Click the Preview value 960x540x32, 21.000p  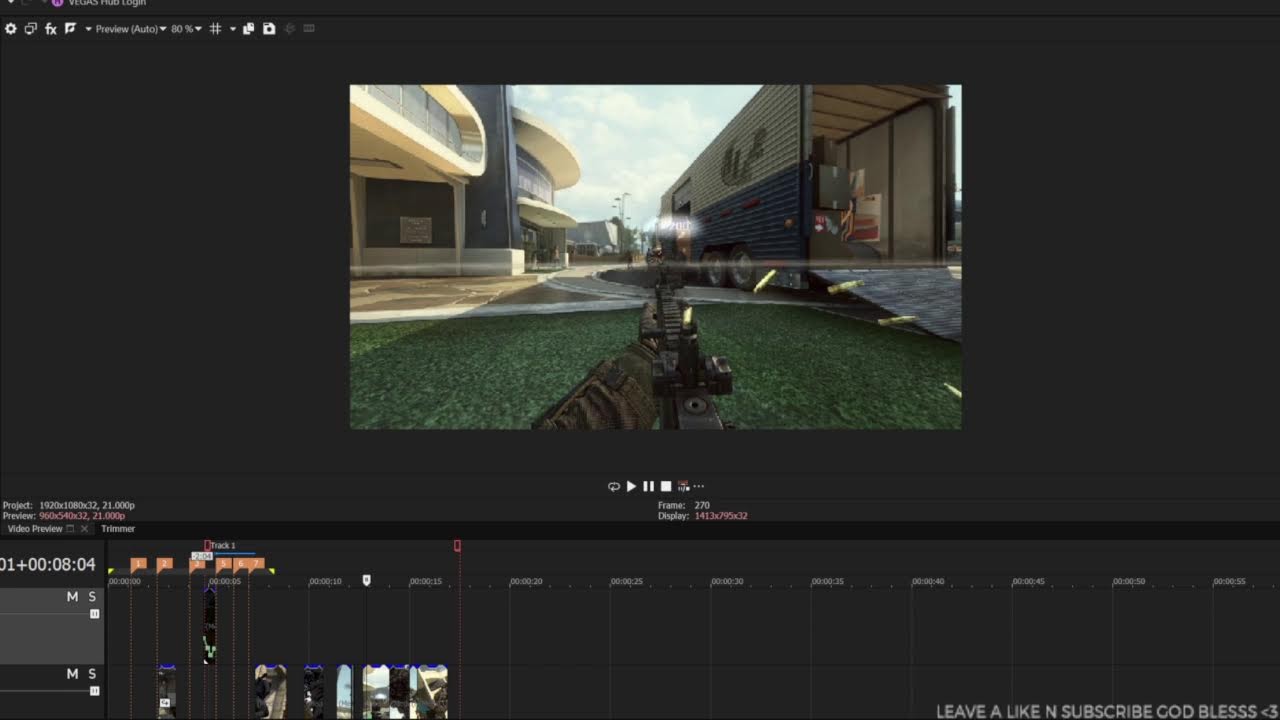point(82,516)
